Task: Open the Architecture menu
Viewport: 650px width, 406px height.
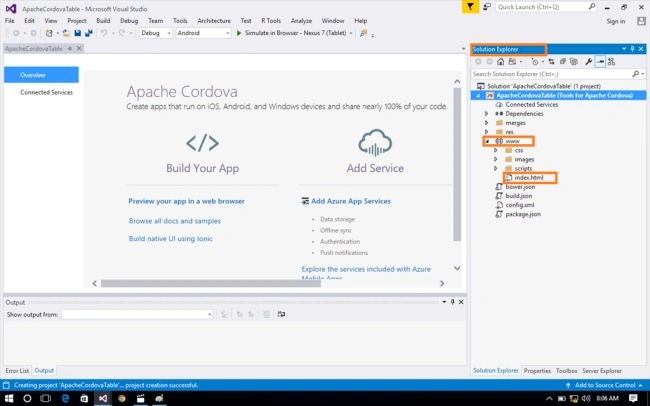Action: pyautogui.click(x=214, y=21)
